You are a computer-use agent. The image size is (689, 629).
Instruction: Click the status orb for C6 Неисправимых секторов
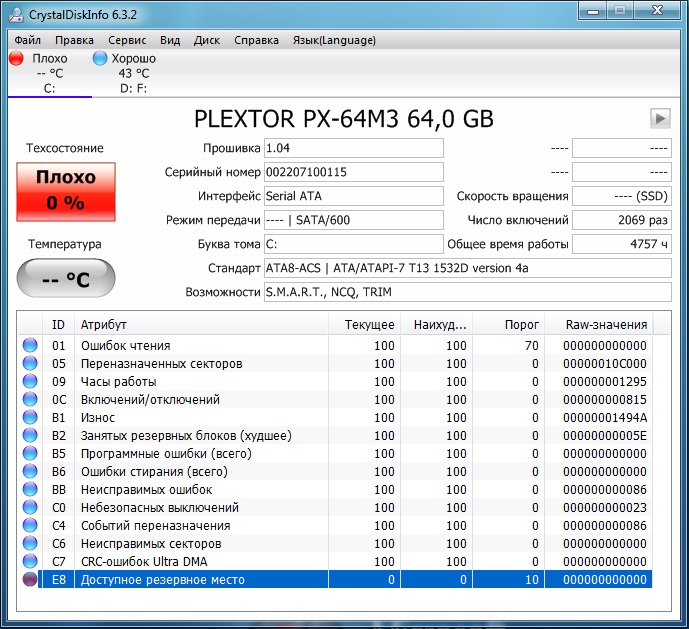coord(30,543)
